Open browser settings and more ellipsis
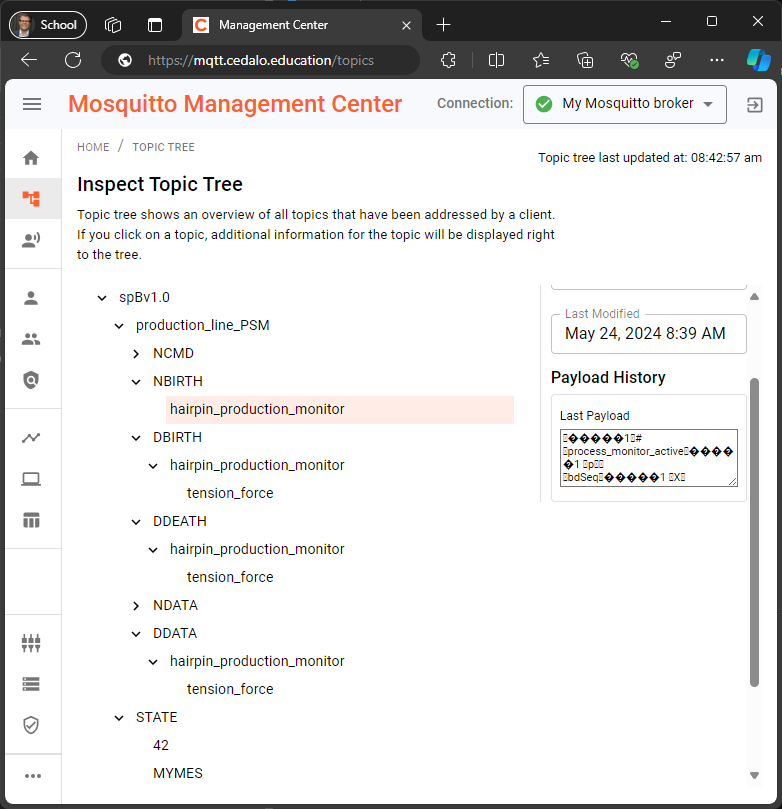Image resolution: width=782 pixels, height=809 pixels. [x=717, y=60]
